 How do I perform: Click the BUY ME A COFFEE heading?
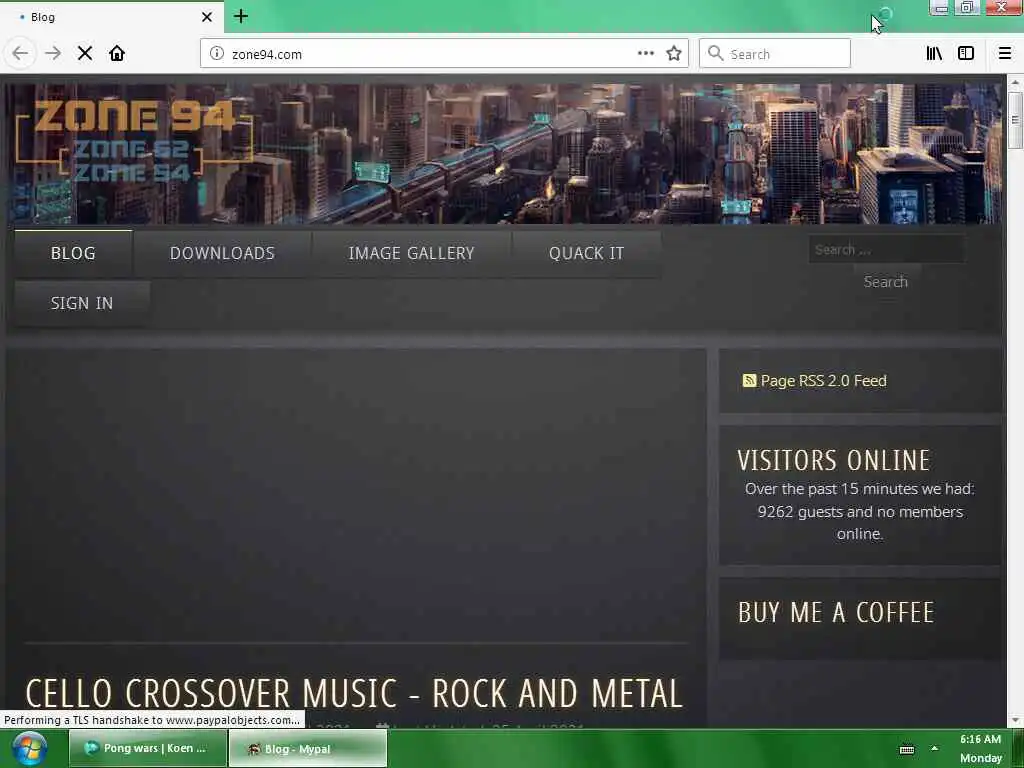click(x=836, y=613)
